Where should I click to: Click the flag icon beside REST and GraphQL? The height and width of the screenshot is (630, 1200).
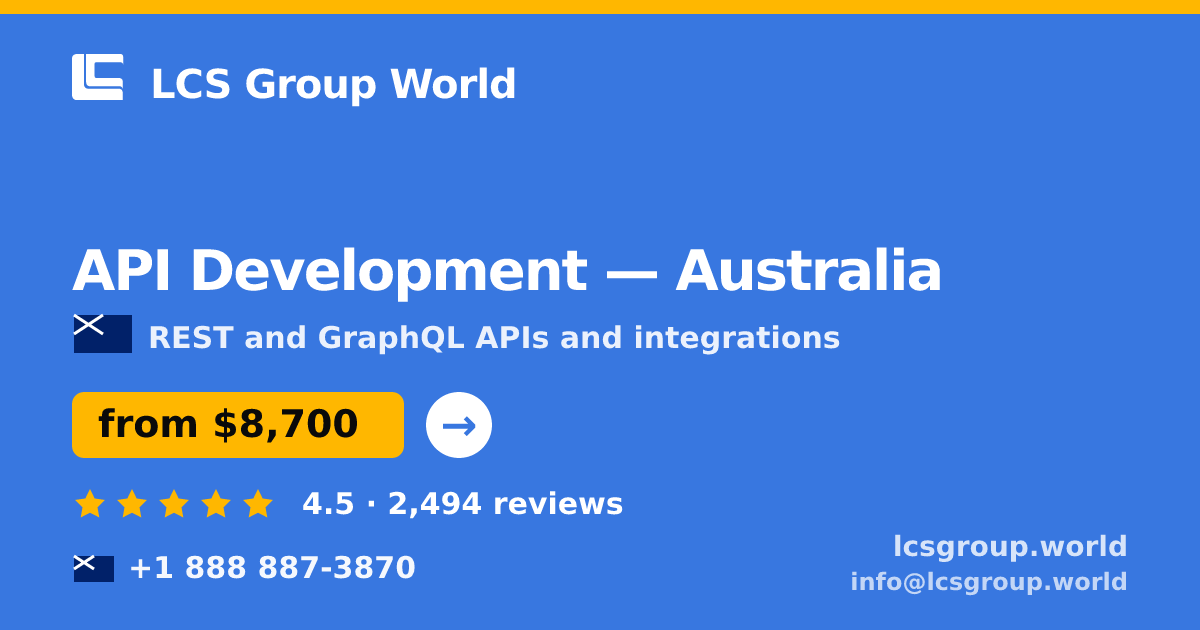click(x=103, y=334)
